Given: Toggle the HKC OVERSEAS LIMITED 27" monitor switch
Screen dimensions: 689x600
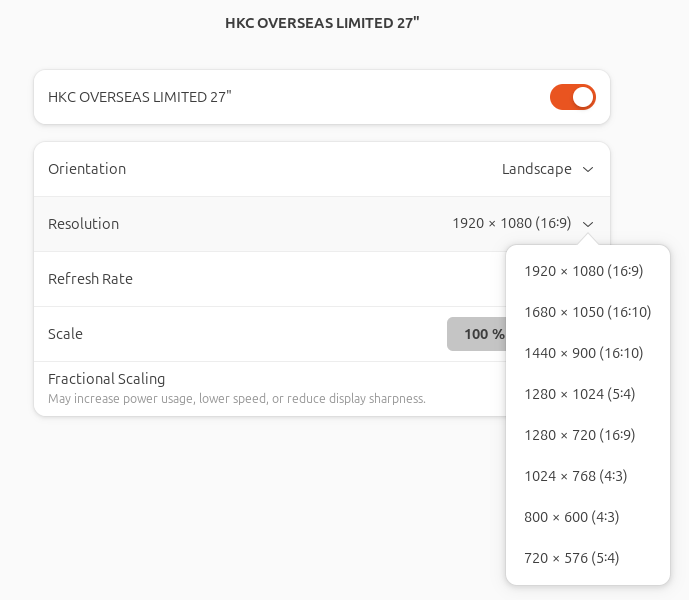Looking at the screenshot, I should point(572,97).
